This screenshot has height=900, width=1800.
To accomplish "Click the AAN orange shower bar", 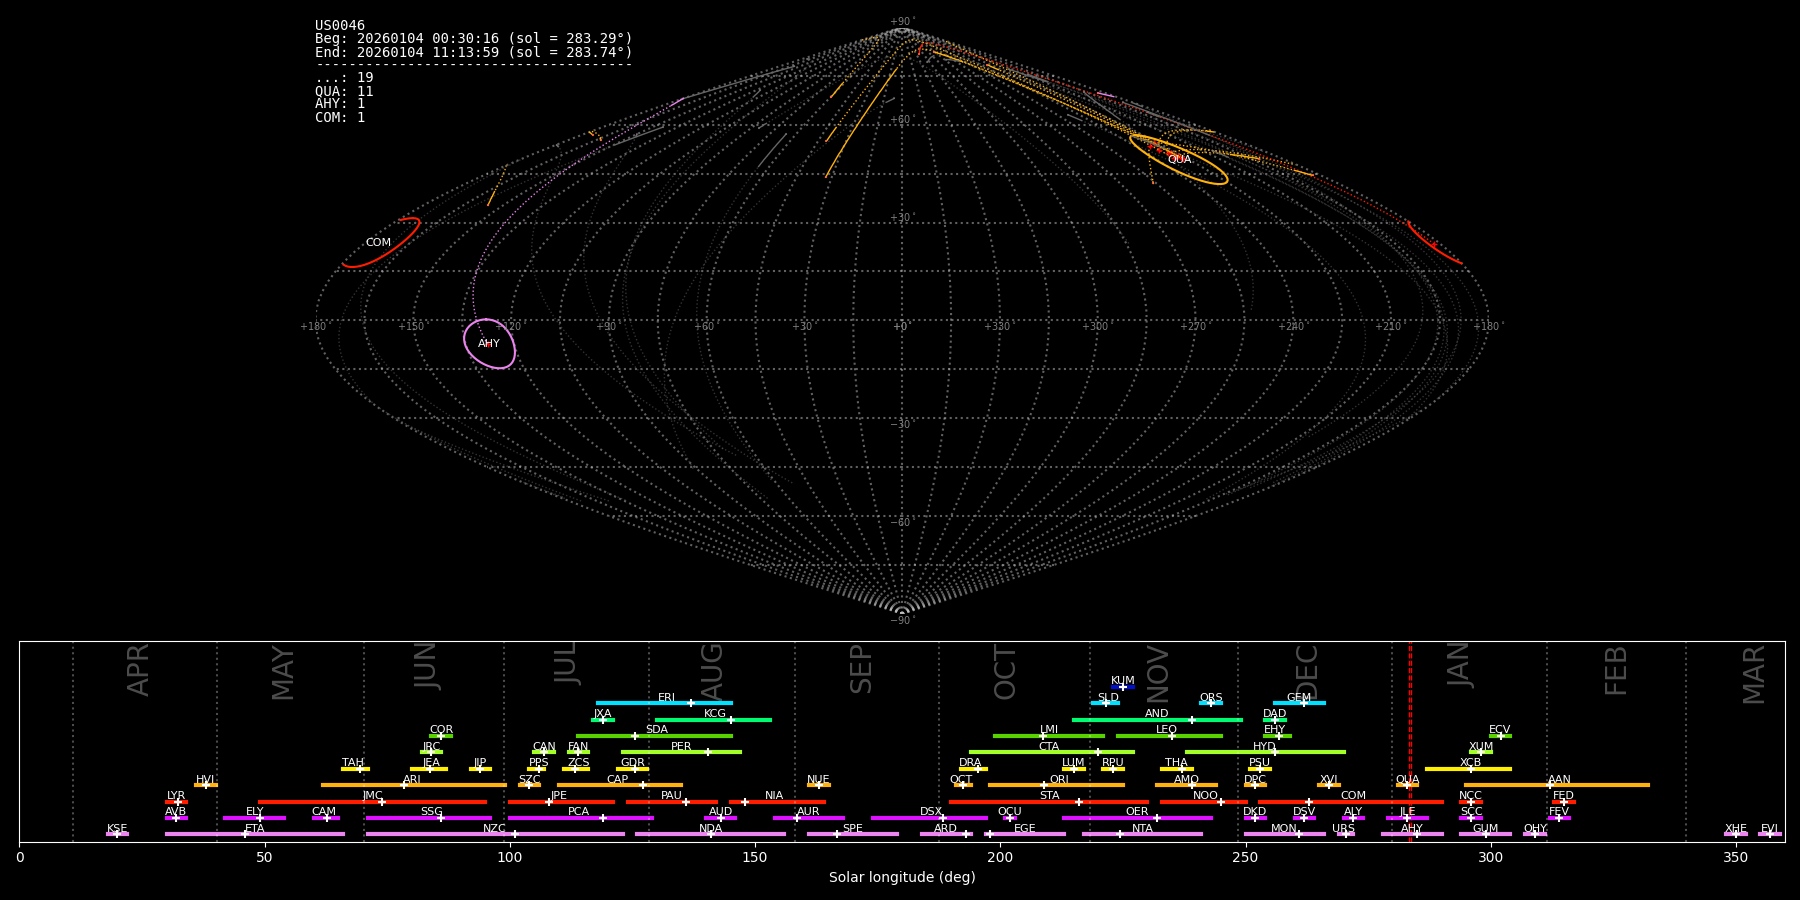I will click(x=1556, y=785).
